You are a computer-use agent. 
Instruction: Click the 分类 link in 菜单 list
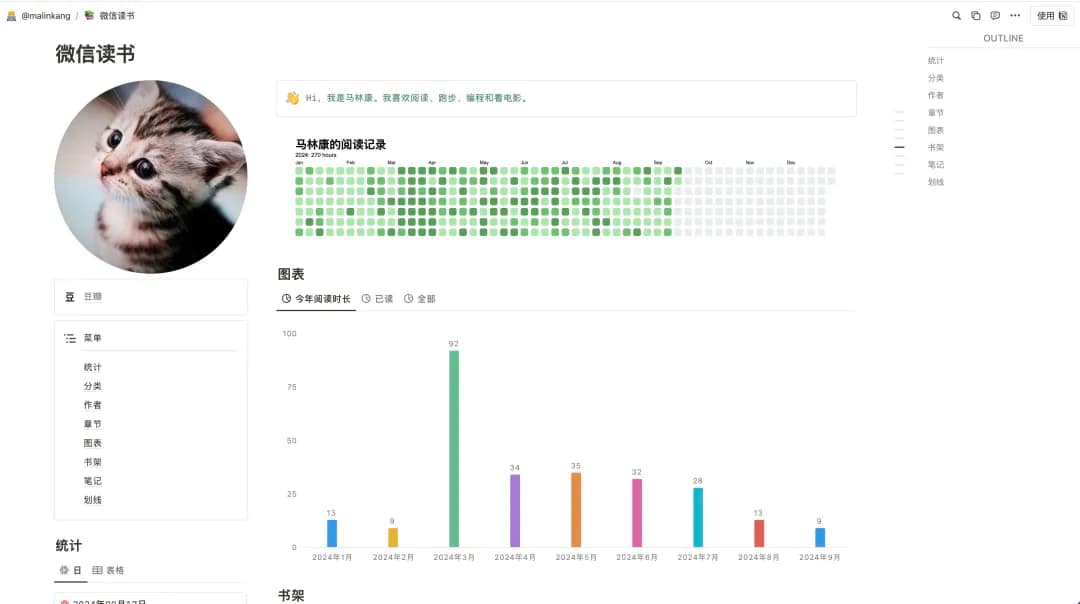(x=93, y=386)
